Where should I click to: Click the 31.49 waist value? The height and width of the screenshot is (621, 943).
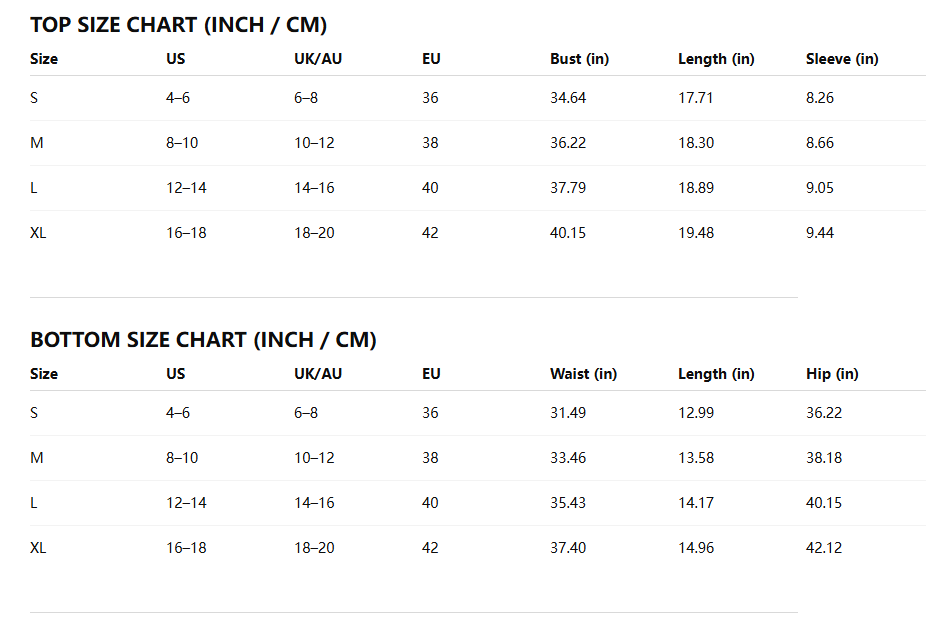coord(568,413)
